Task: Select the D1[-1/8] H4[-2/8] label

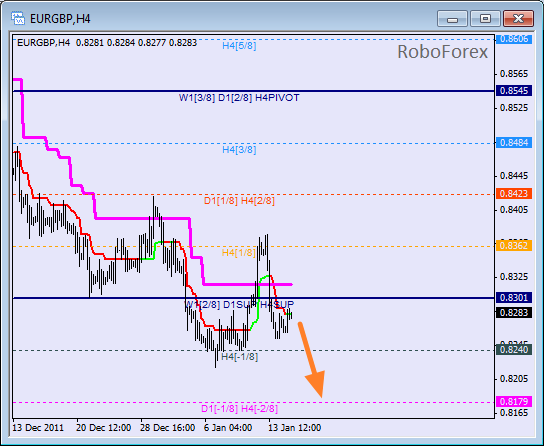Action: [240, 409]
